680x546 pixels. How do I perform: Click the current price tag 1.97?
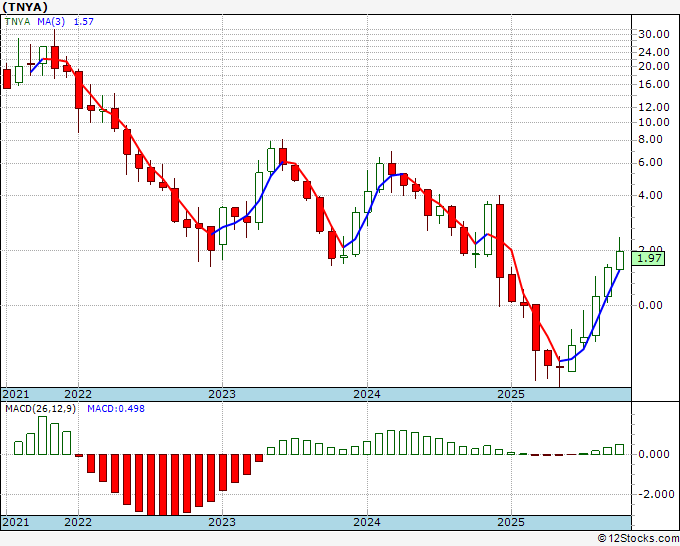pyautogui.click(x=648, y=258)
